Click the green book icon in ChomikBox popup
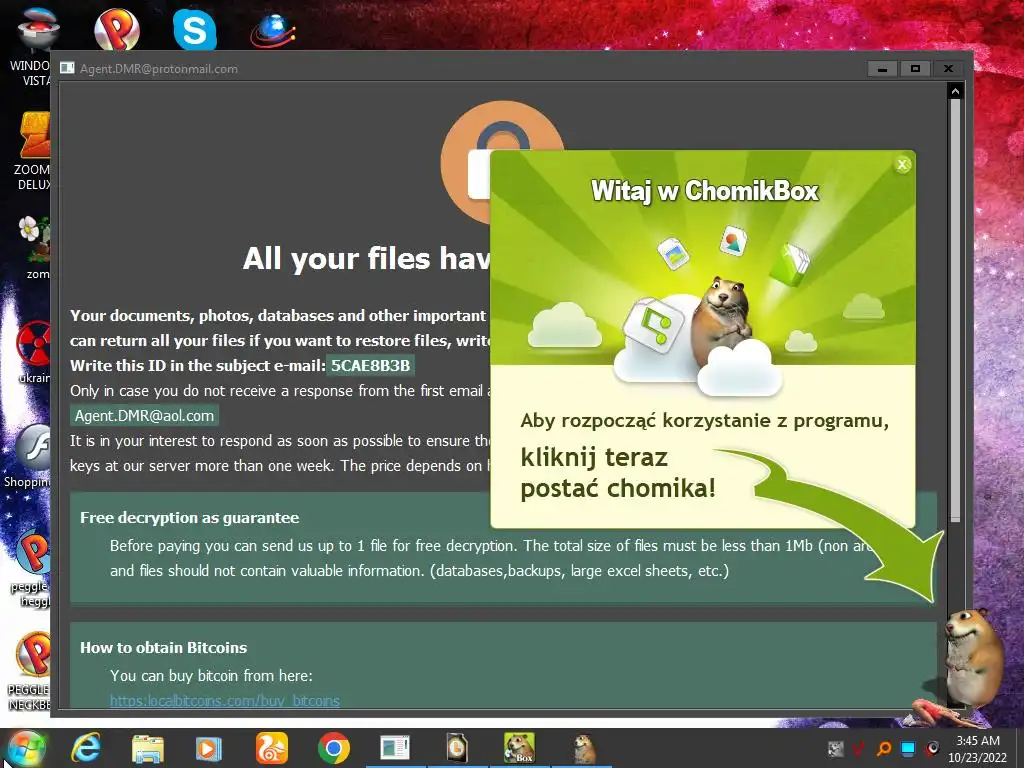 tap(789, 264)
